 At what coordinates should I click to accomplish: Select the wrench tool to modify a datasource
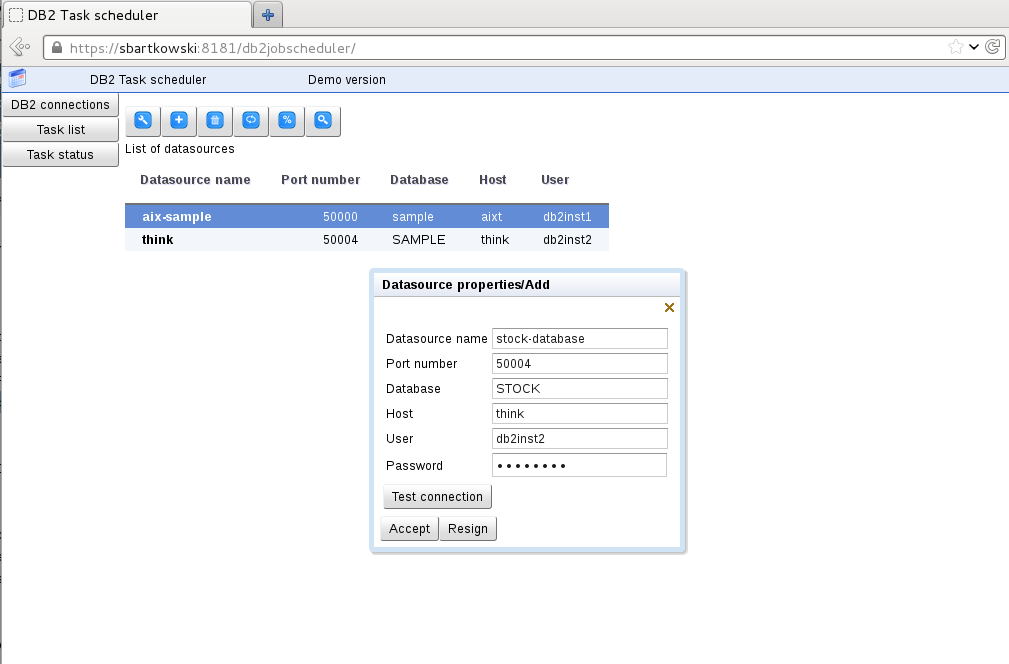coord(142,120)
